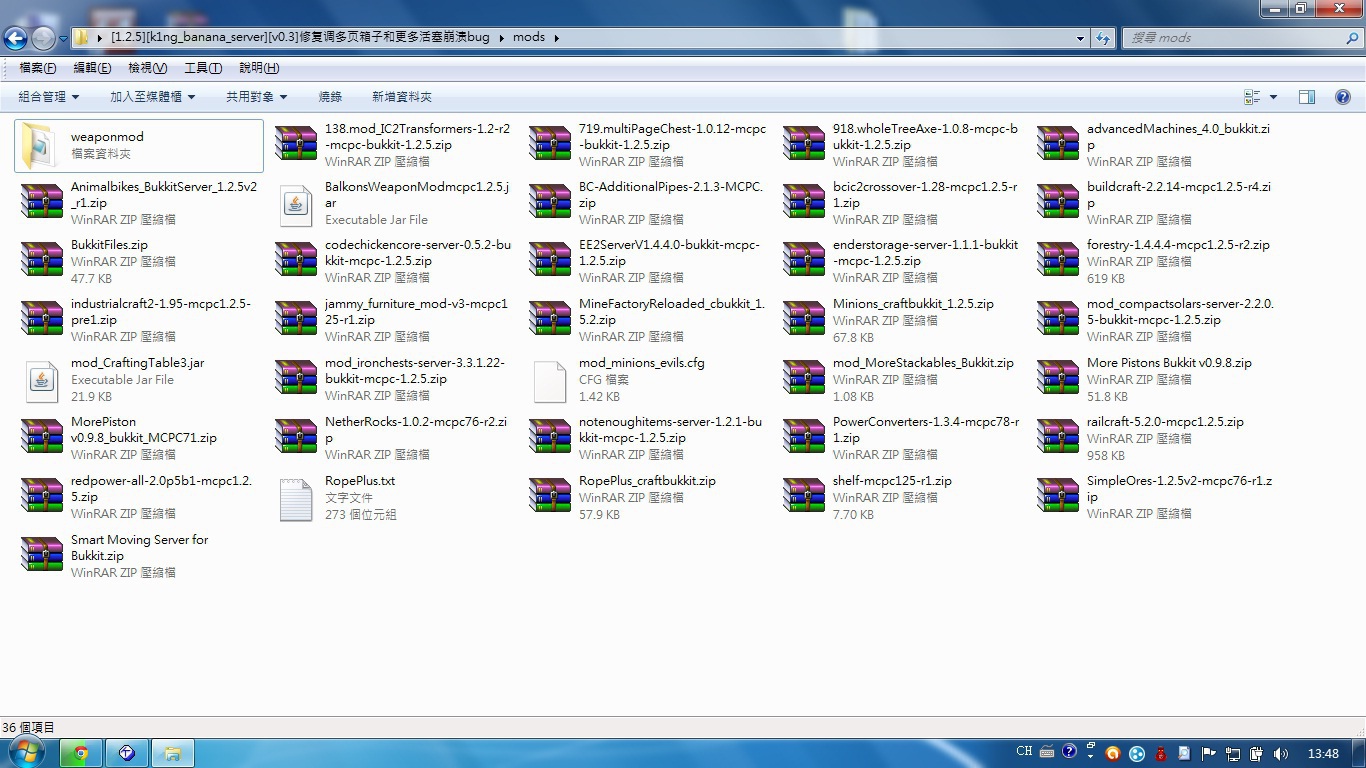This screenshot has width=1366, height=768.
Task: Expand the 共用對象 dropdown
Action: point(256,97)
